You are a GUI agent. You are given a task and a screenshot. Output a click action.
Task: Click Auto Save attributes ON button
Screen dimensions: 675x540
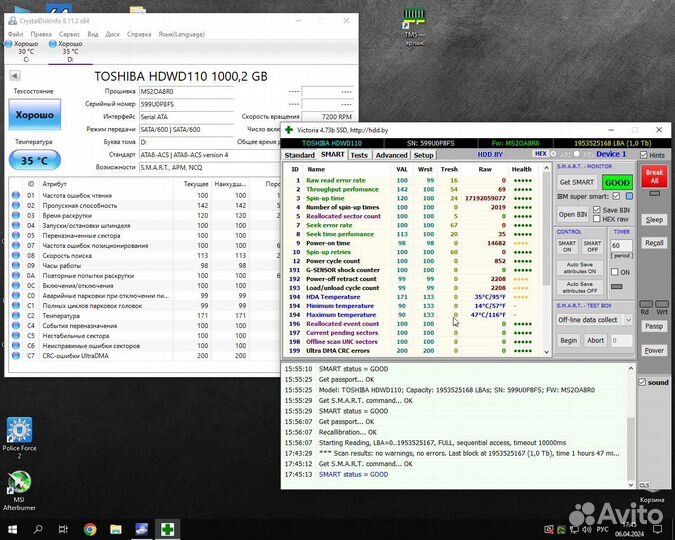pyautogui.click(x=579, y=268)
